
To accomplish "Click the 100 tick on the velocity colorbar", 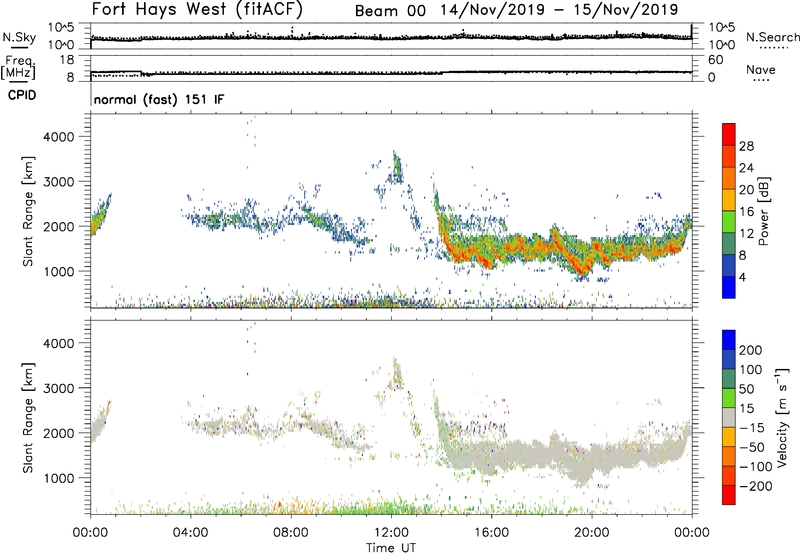I will (751, 369).
